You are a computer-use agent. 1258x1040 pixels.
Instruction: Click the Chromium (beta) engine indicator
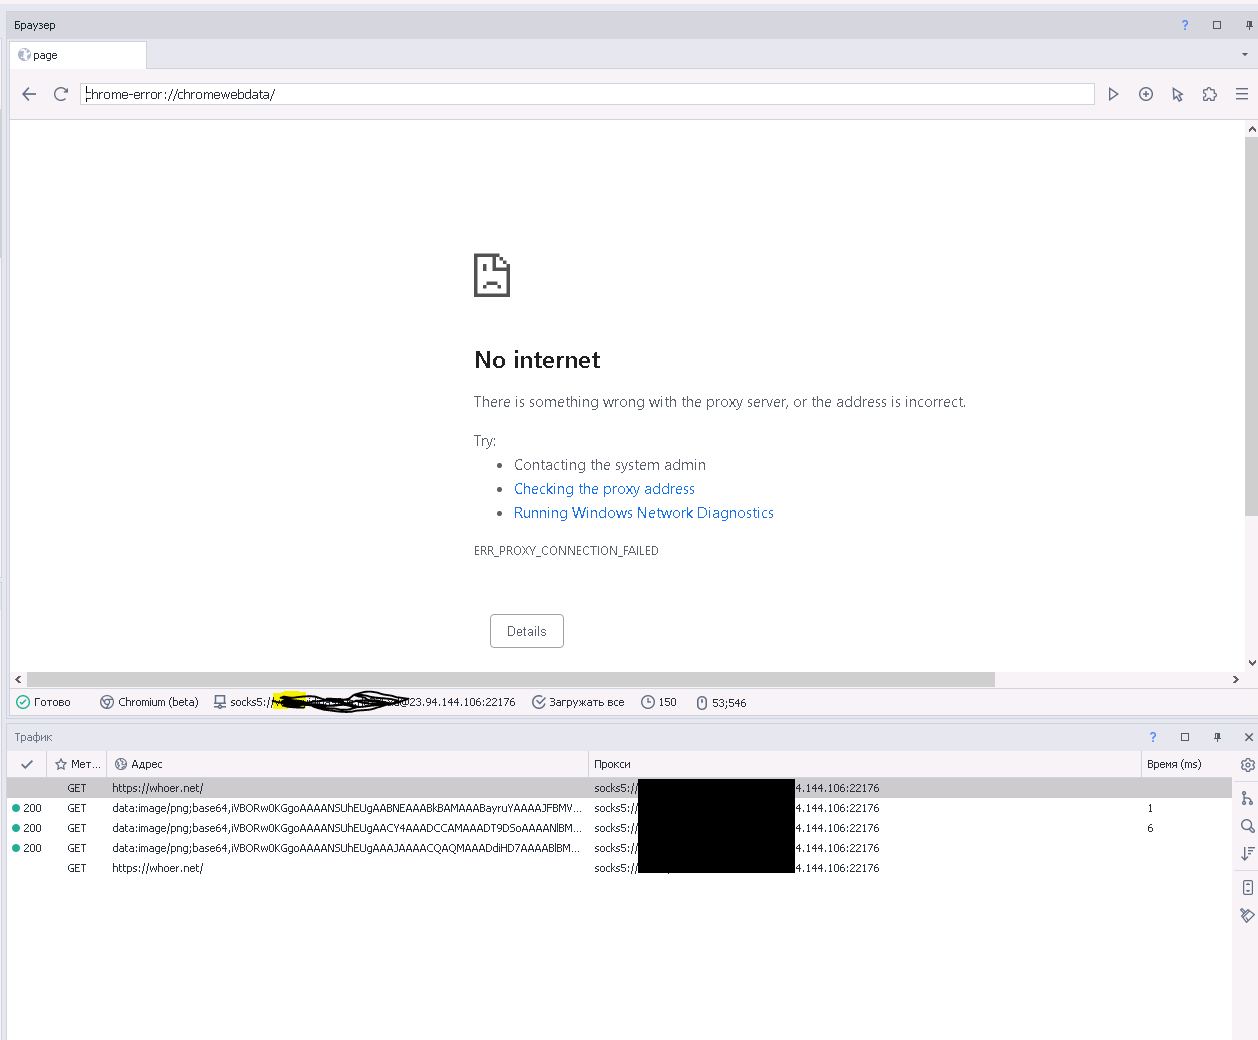[x=149, y=702]
